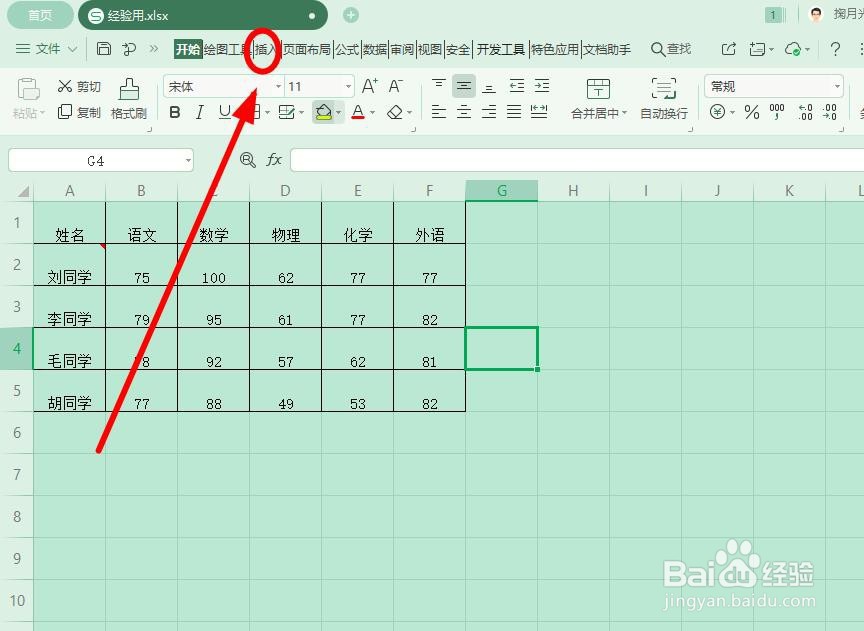Open the font name dropdown (宋体)
The image size is (864, 631).
coord(278,87)
